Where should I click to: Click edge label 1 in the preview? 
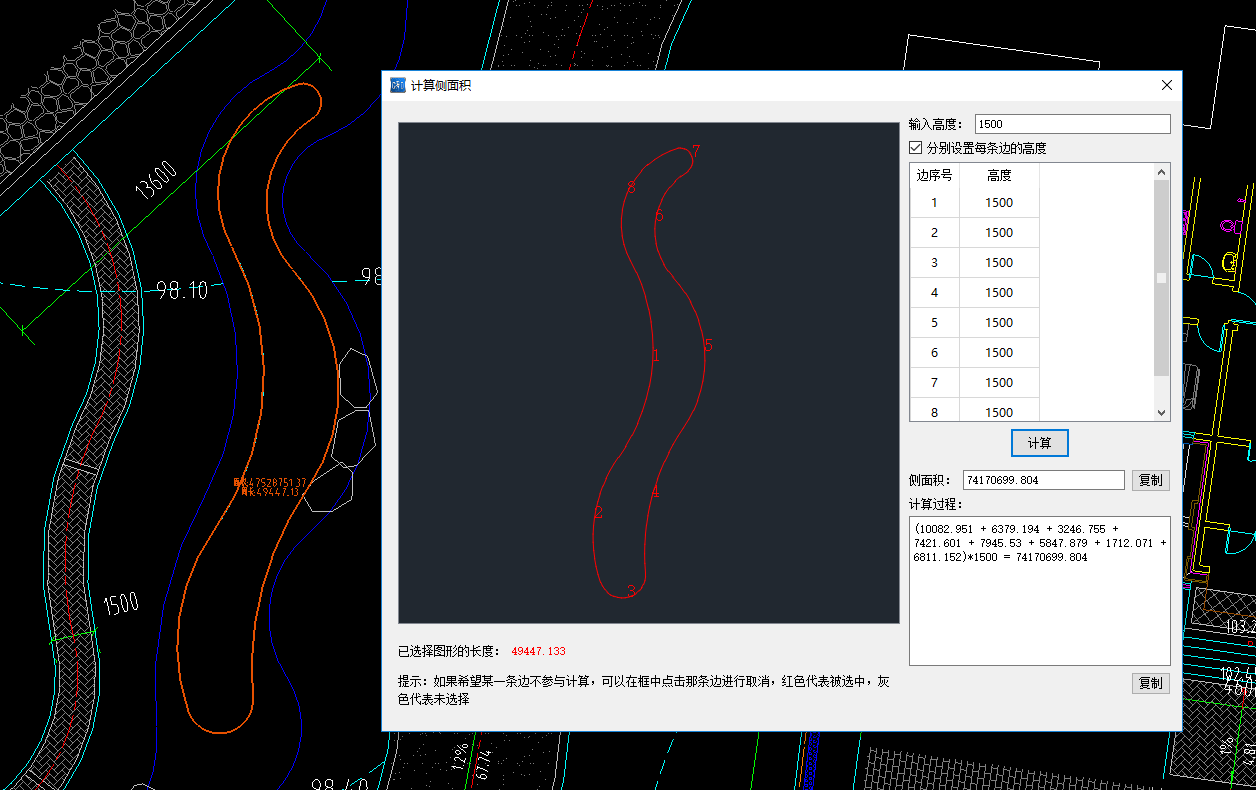tap(656, 355)
